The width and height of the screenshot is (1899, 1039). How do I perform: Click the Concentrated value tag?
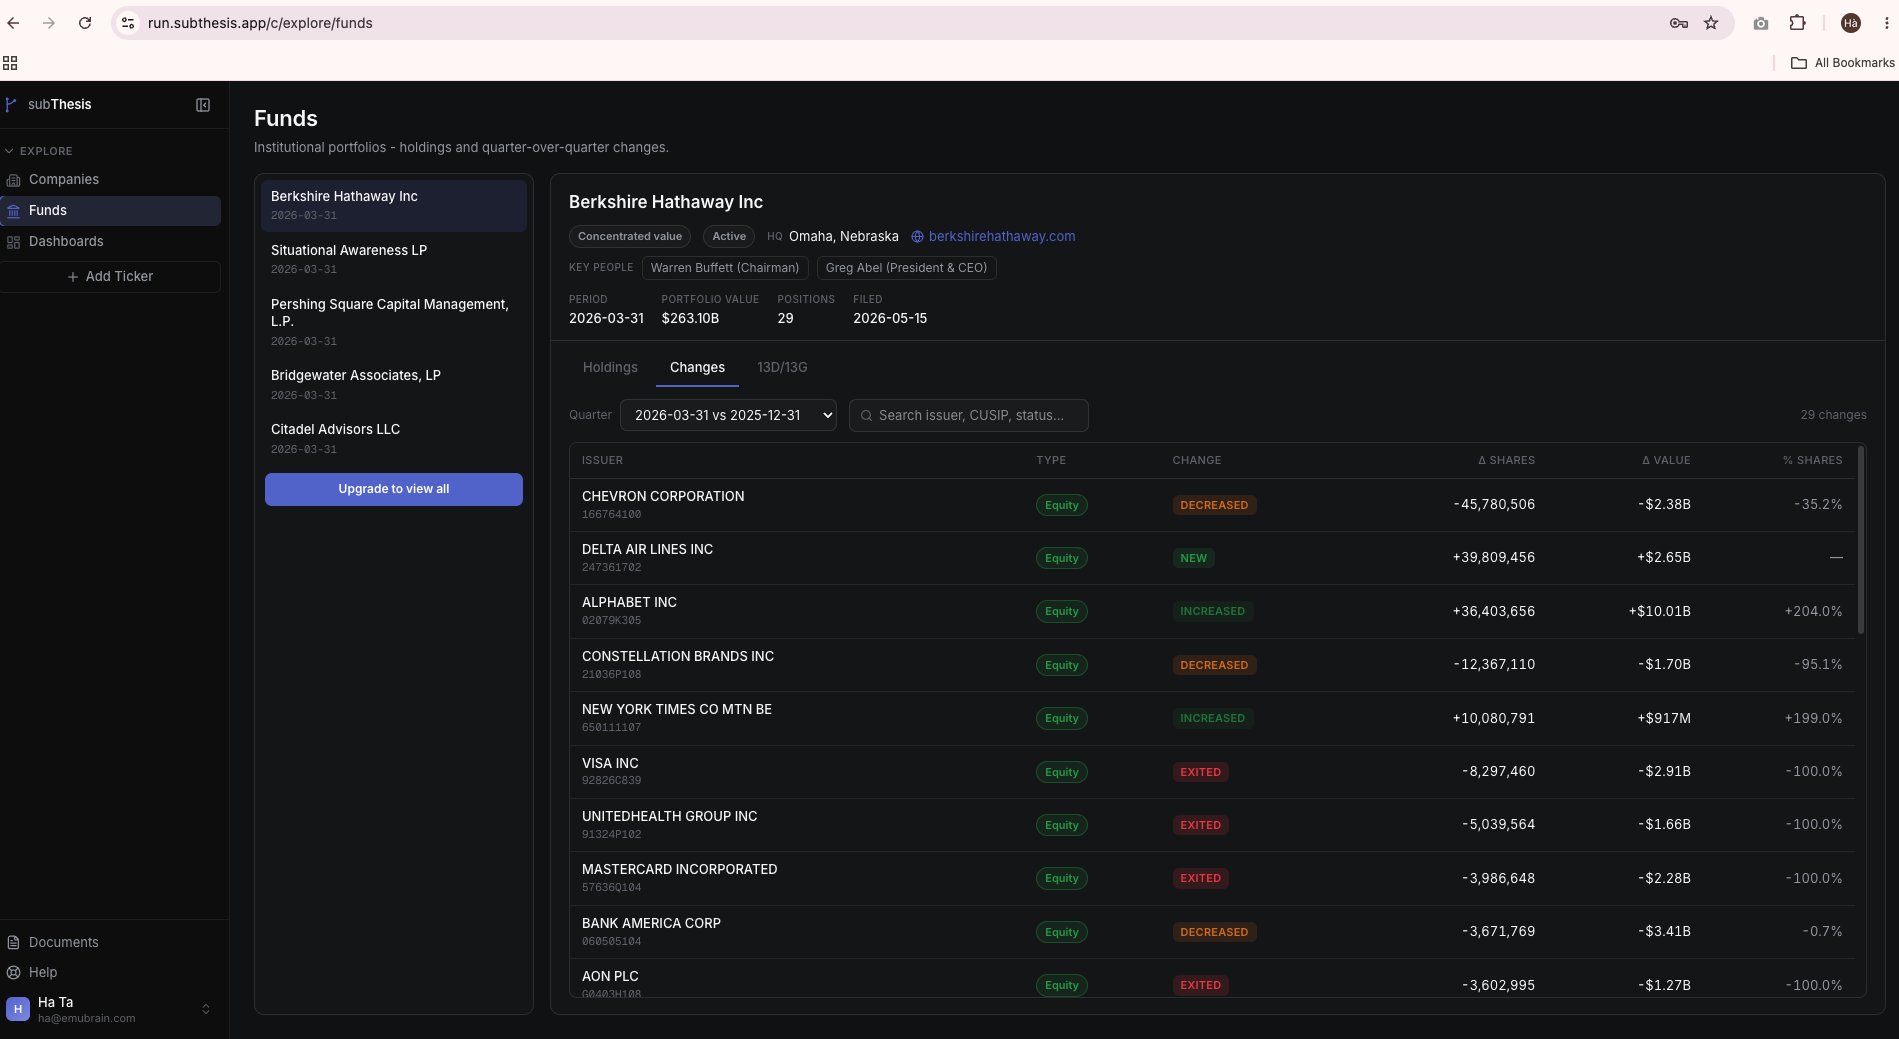click(x=630, y=237)
